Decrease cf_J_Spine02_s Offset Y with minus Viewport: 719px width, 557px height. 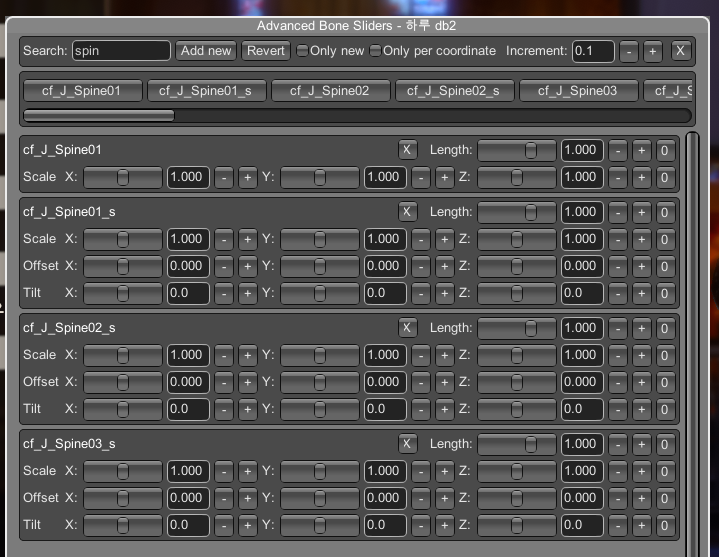click(x=421, y=382)
